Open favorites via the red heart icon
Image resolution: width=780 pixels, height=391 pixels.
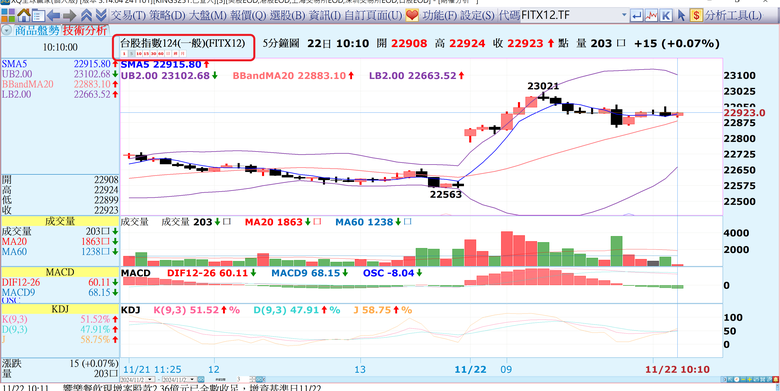coord(412,15)
